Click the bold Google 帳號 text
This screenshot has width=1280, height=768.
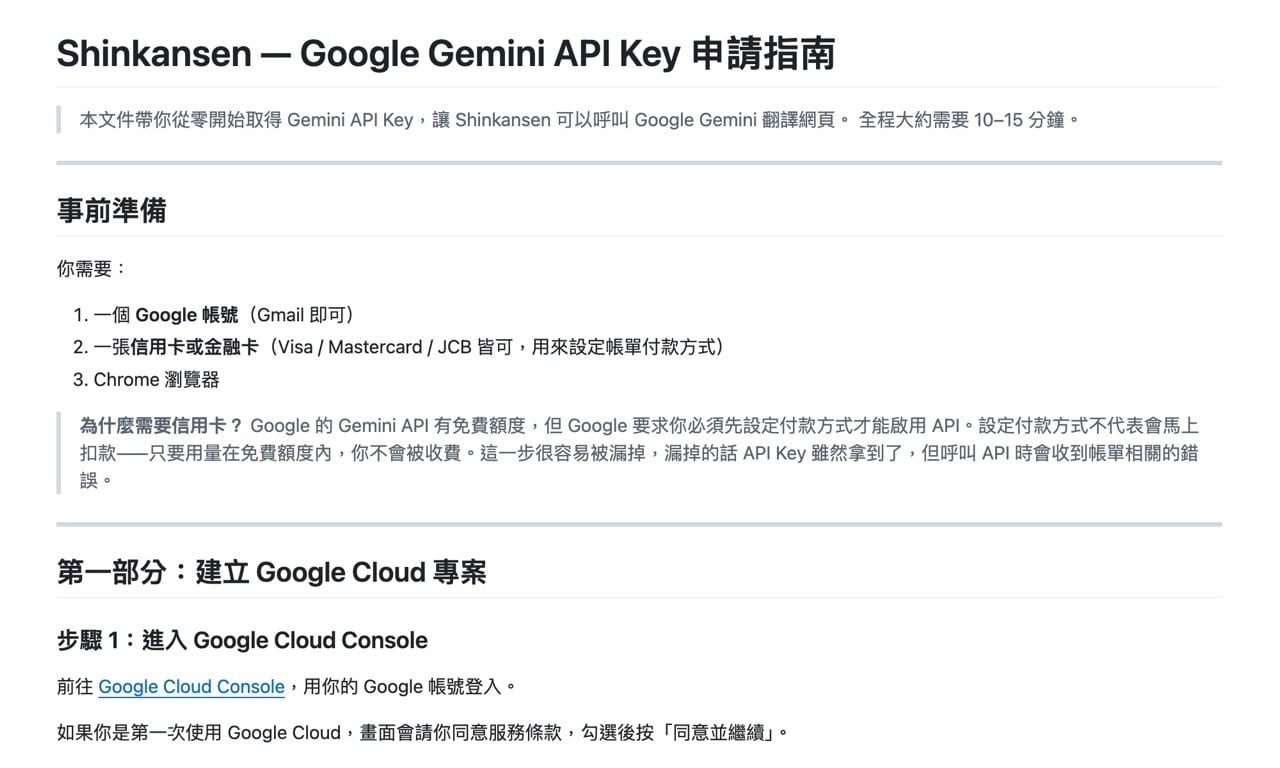(187, 315)
